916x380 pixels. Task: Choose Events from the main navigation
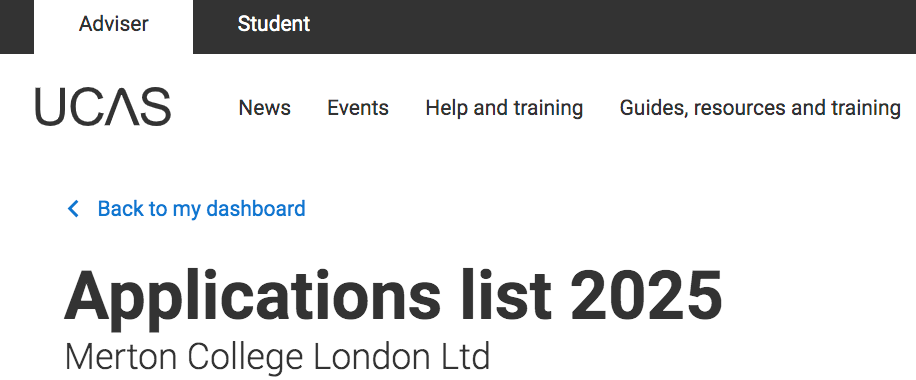tap(358, 108)
